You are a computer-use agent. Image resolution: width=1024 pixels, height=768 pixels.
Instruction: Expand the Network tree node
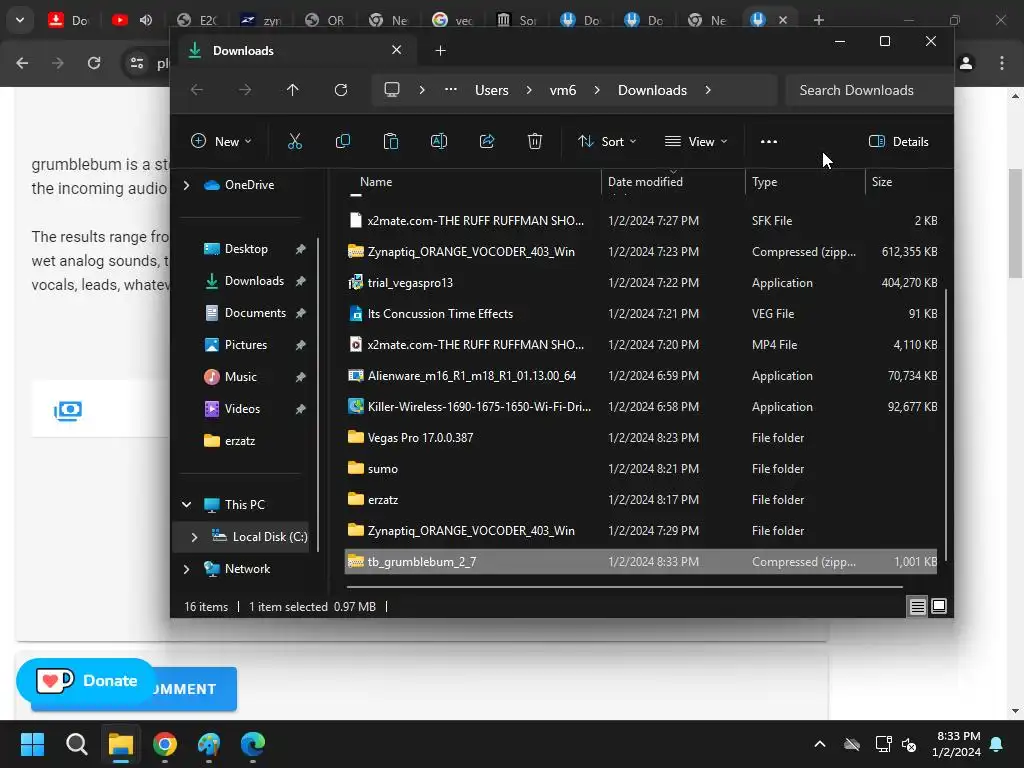click(x=187, y=569)
